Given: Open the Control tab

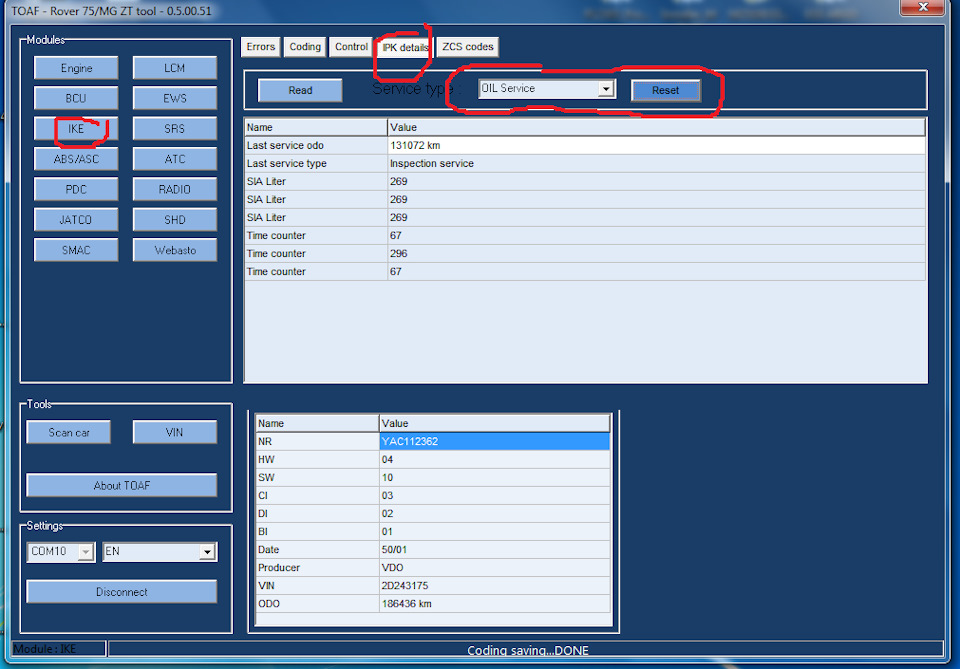Looking at the screenshot, I should pos(351,47).
